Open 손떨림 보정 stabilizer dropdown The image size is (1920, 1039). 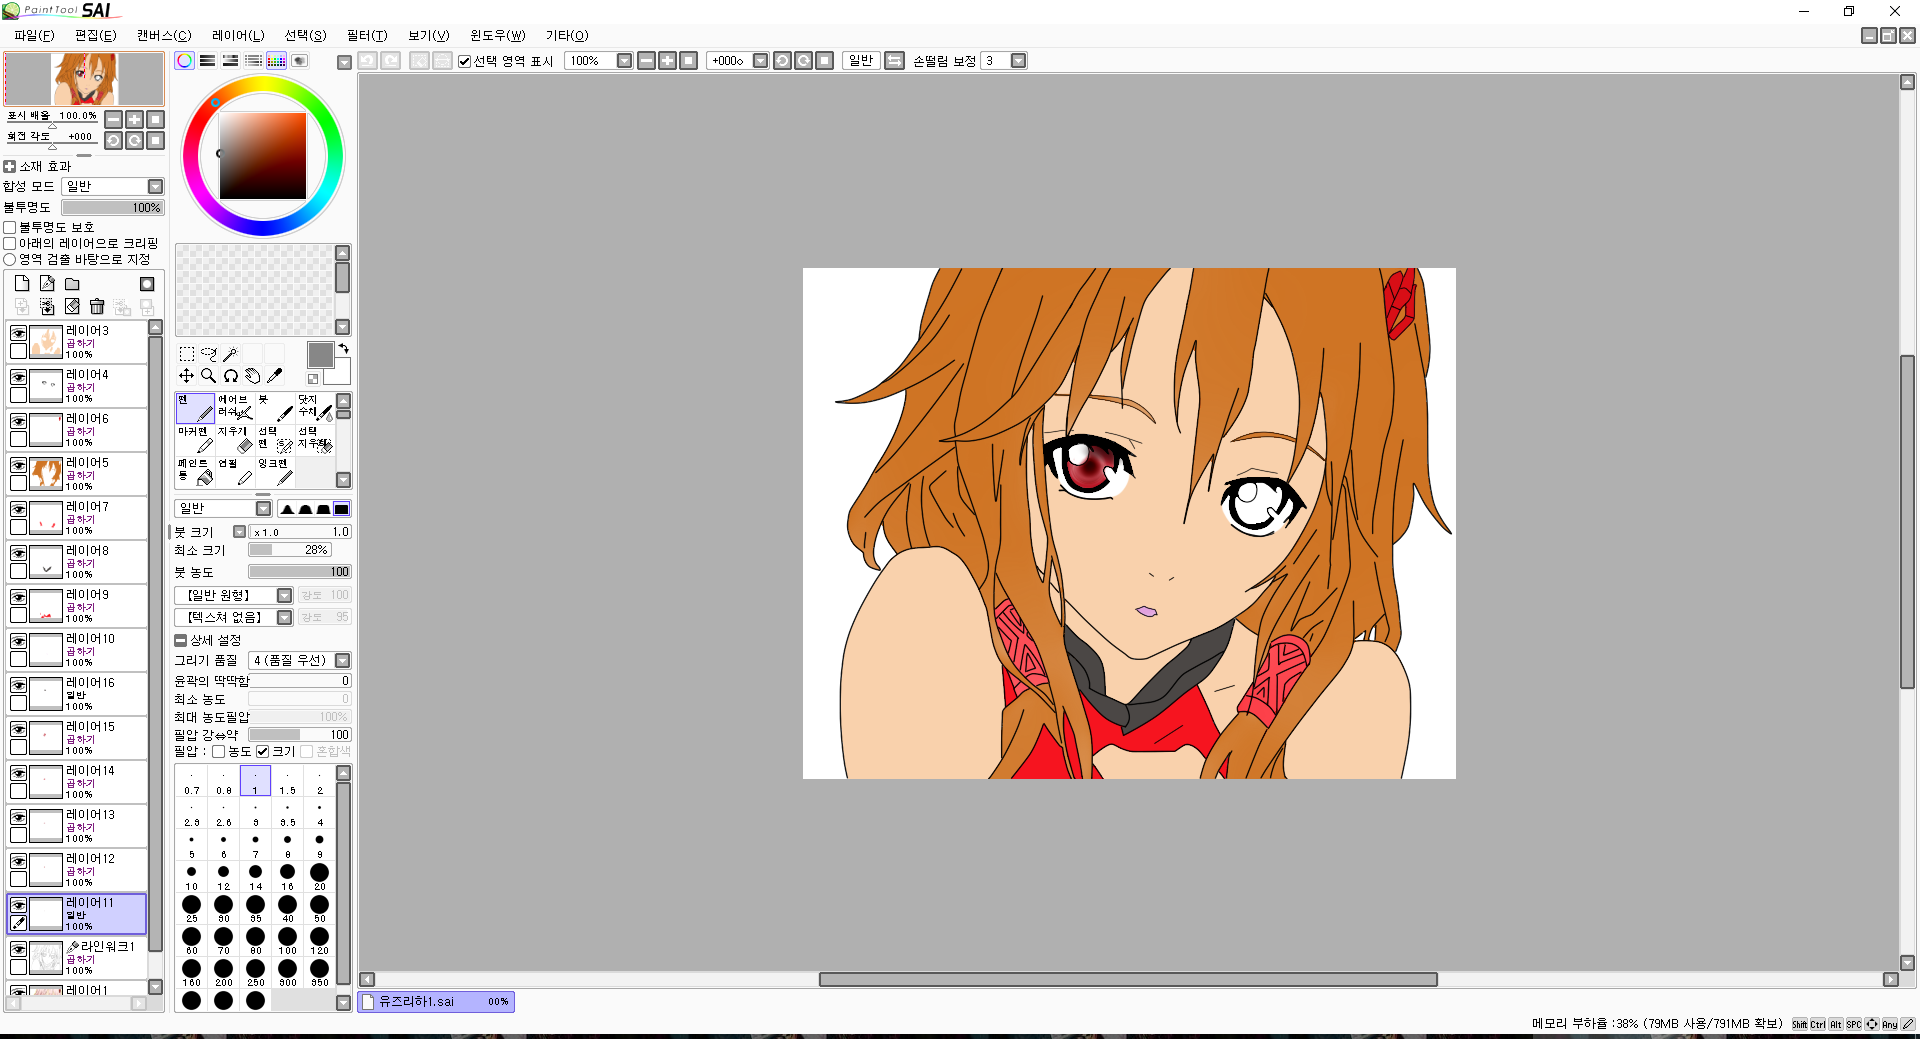click(1019, 61)
